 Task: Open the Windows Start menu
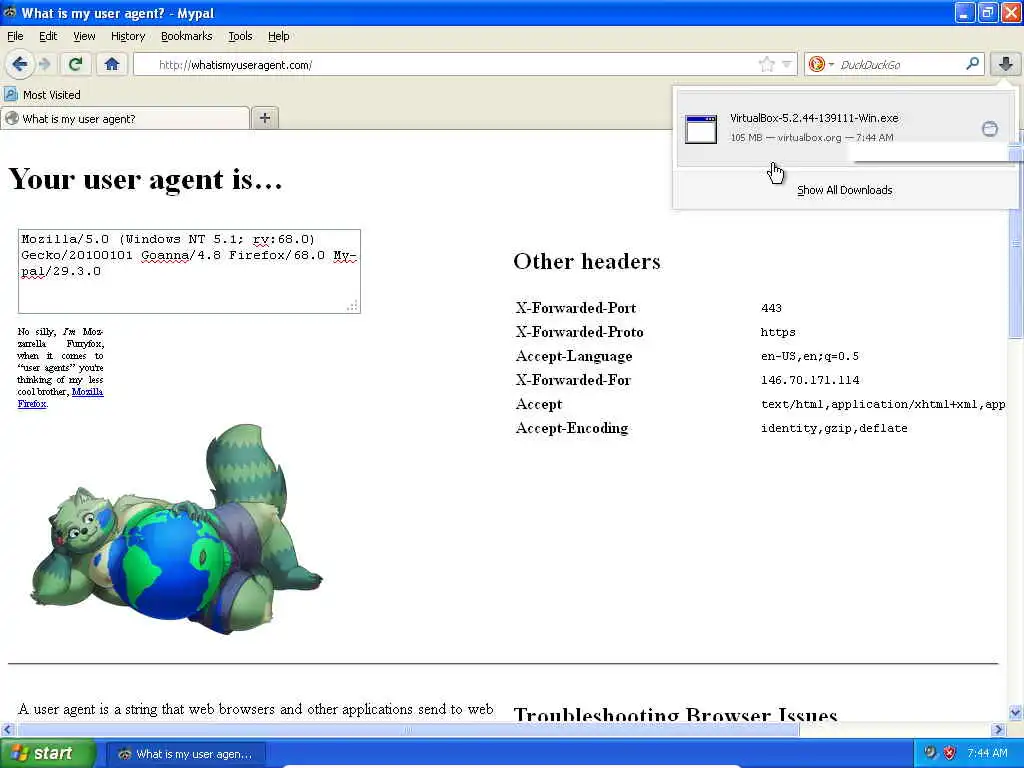click(48, 753)
